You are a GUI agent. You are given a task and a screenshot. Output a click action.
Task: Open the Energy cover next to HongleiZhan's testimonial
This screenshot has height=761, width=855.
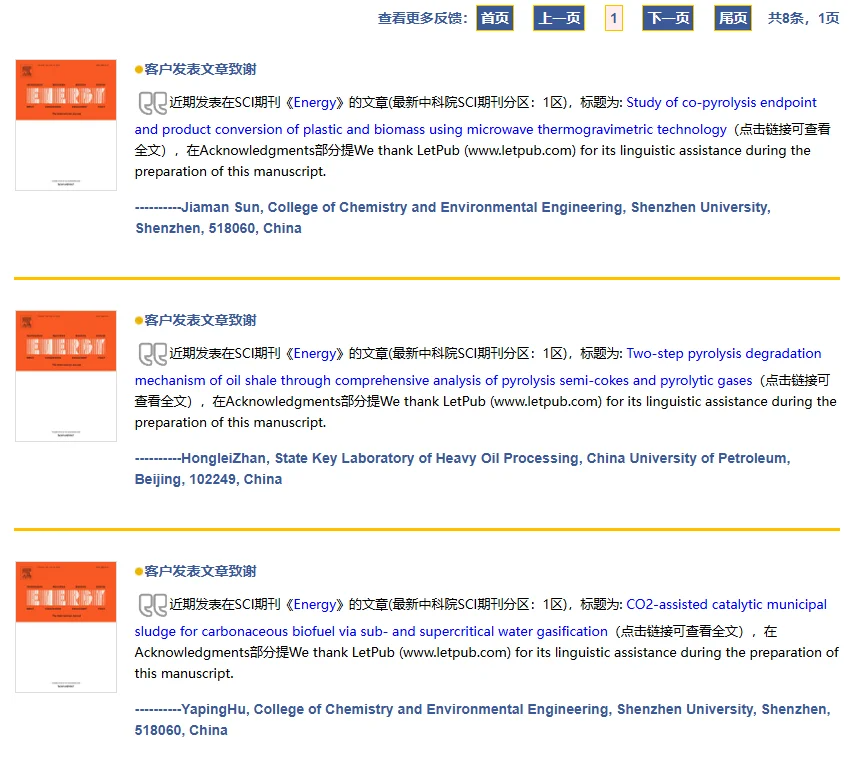tap(65, 375)
